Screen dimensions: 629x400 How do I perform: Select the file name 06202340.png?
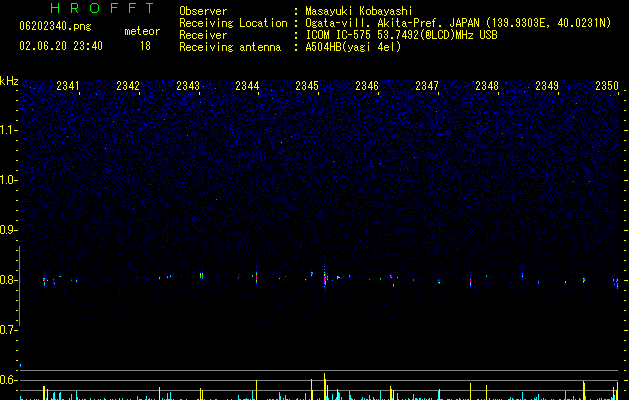(55, 27)
